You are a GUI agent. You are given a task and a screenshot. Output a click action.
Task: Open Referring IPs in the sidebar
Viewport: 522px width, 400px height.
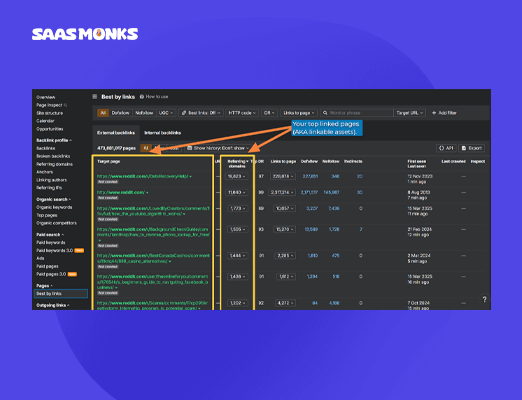tap(49, 188)
